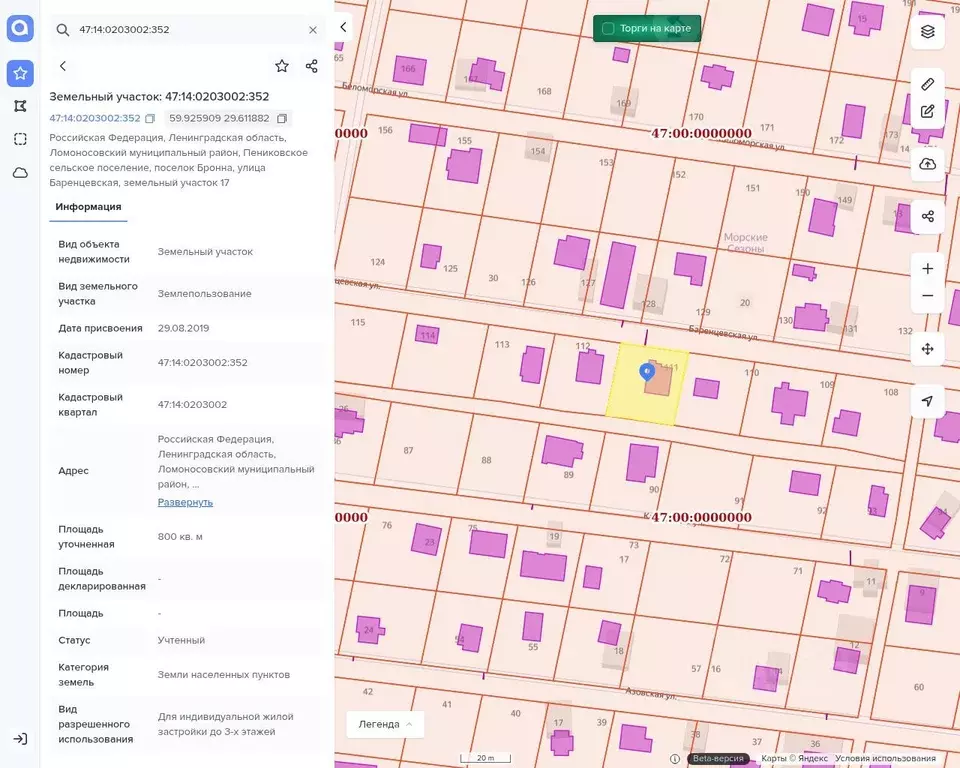The image size is (960, 768).
Task: Open Условия использования link
Action: coord(885,759)
